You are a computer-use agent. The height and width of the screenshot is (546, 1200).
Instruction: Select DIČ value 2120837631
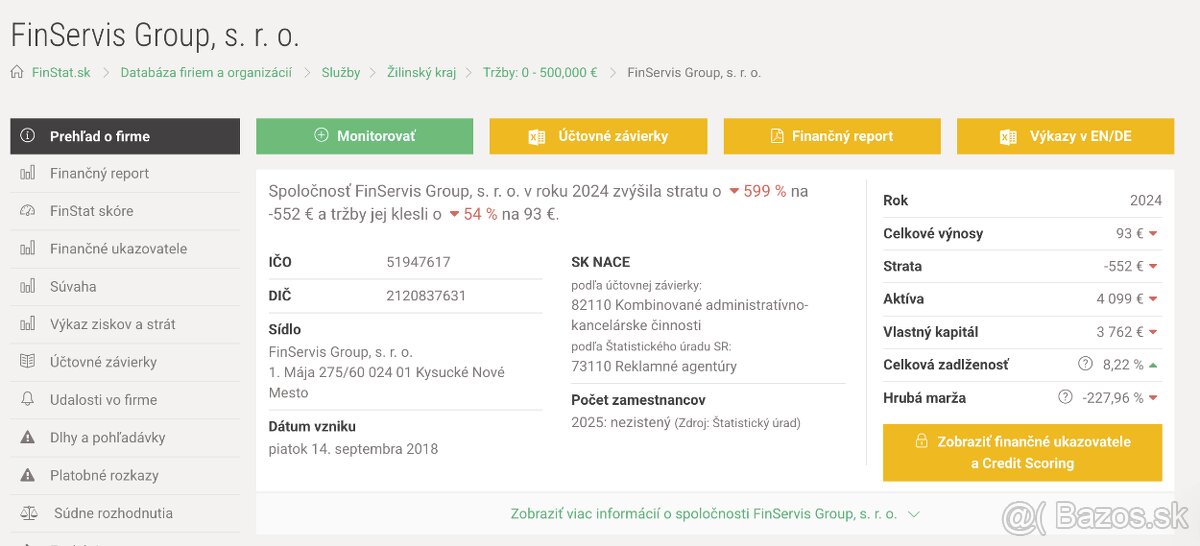click(426, 296)
